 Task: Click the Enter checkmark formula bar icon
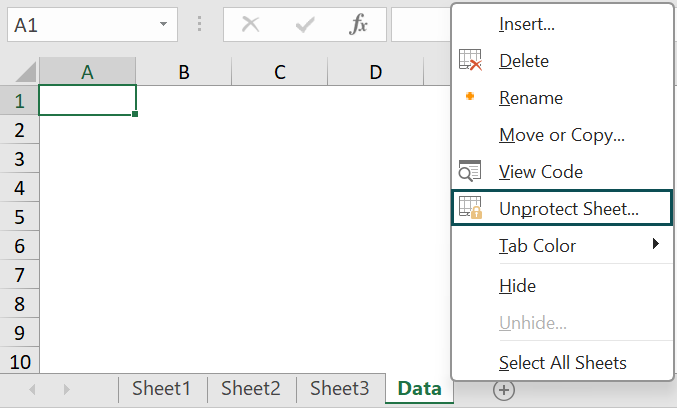[x=305, y=25]
